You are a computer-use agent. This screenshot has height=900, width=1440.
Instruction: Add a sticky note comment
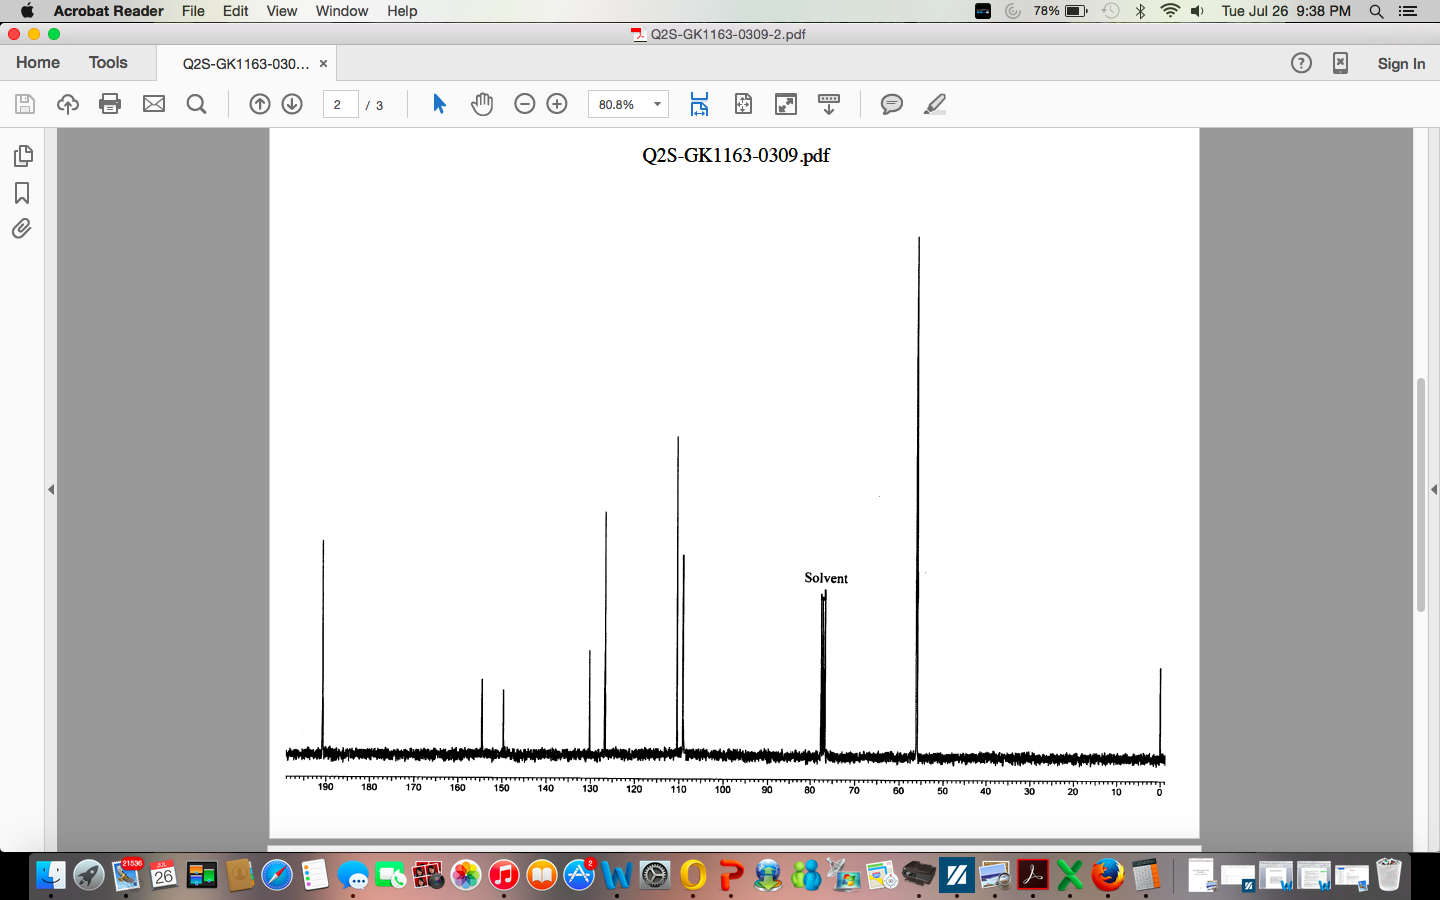pos(891,104)
